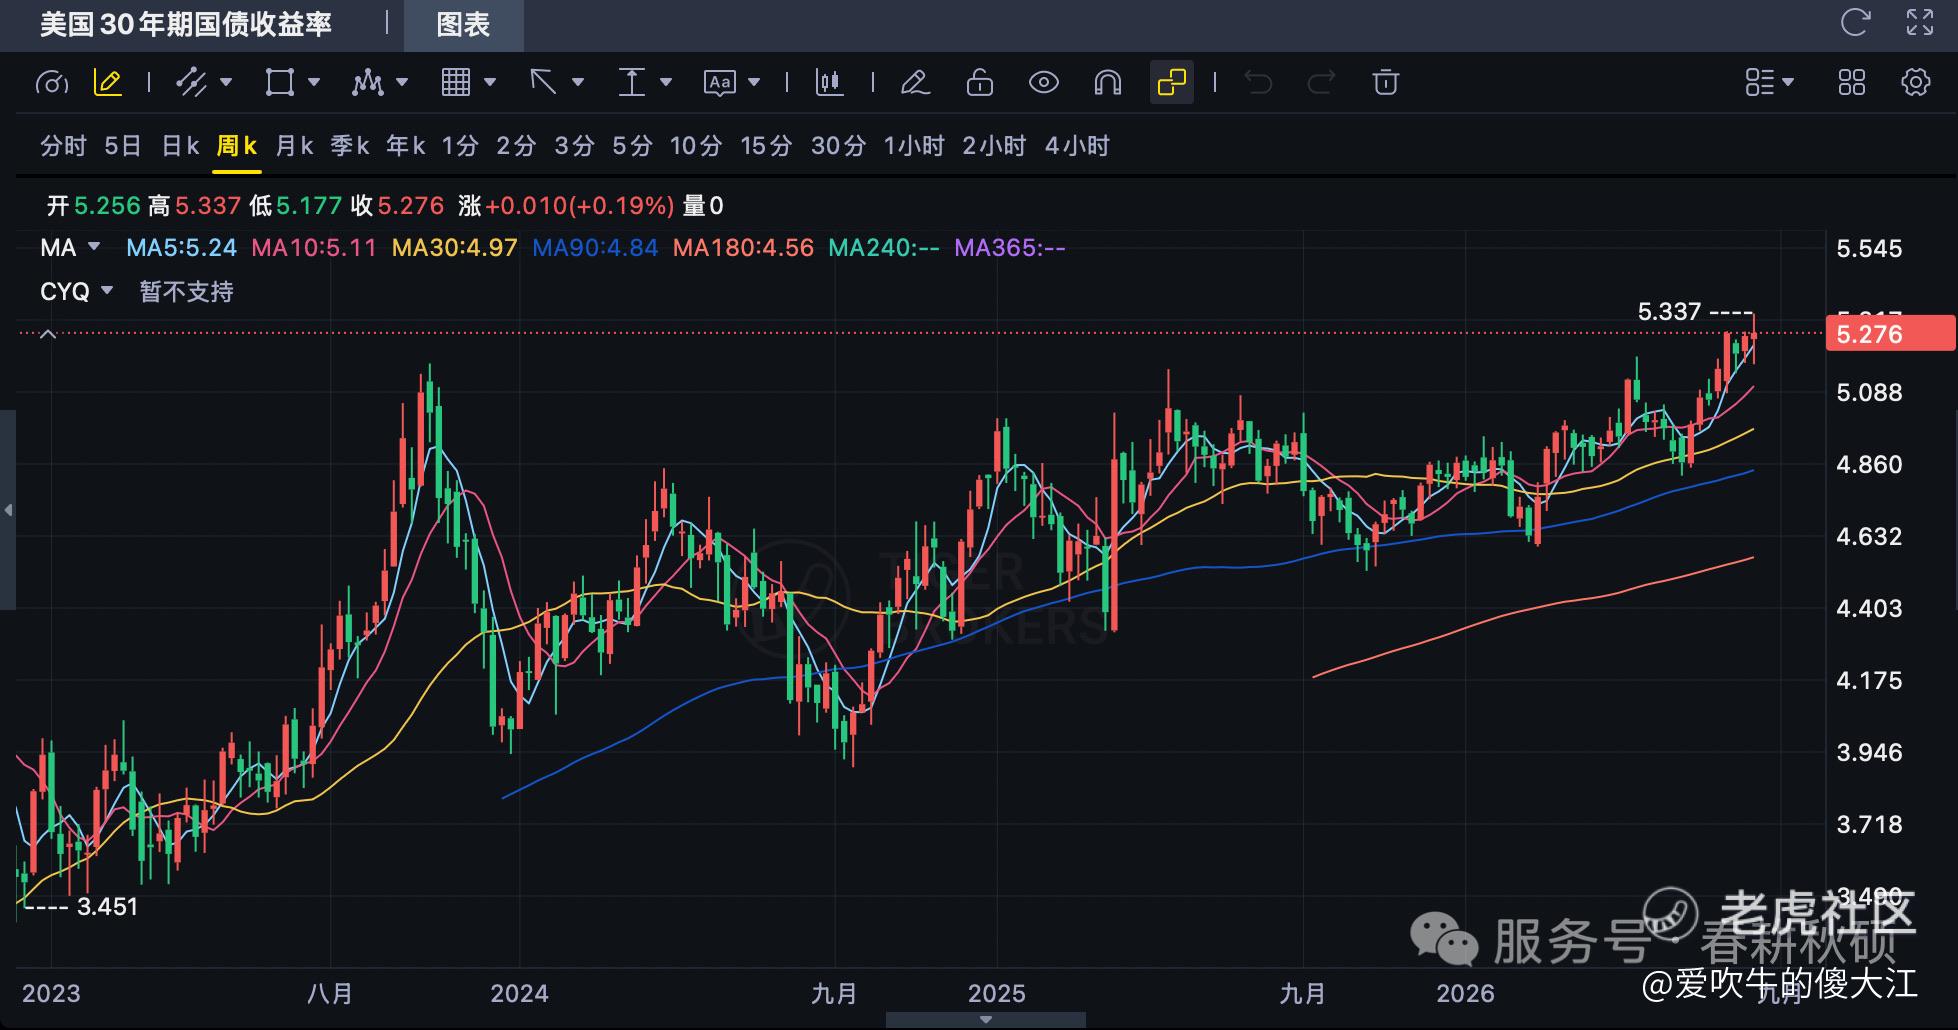Expand the trend line tool dropdown arrow
This screenshot has height=1030, width=1958.
(x=226, y=82)
